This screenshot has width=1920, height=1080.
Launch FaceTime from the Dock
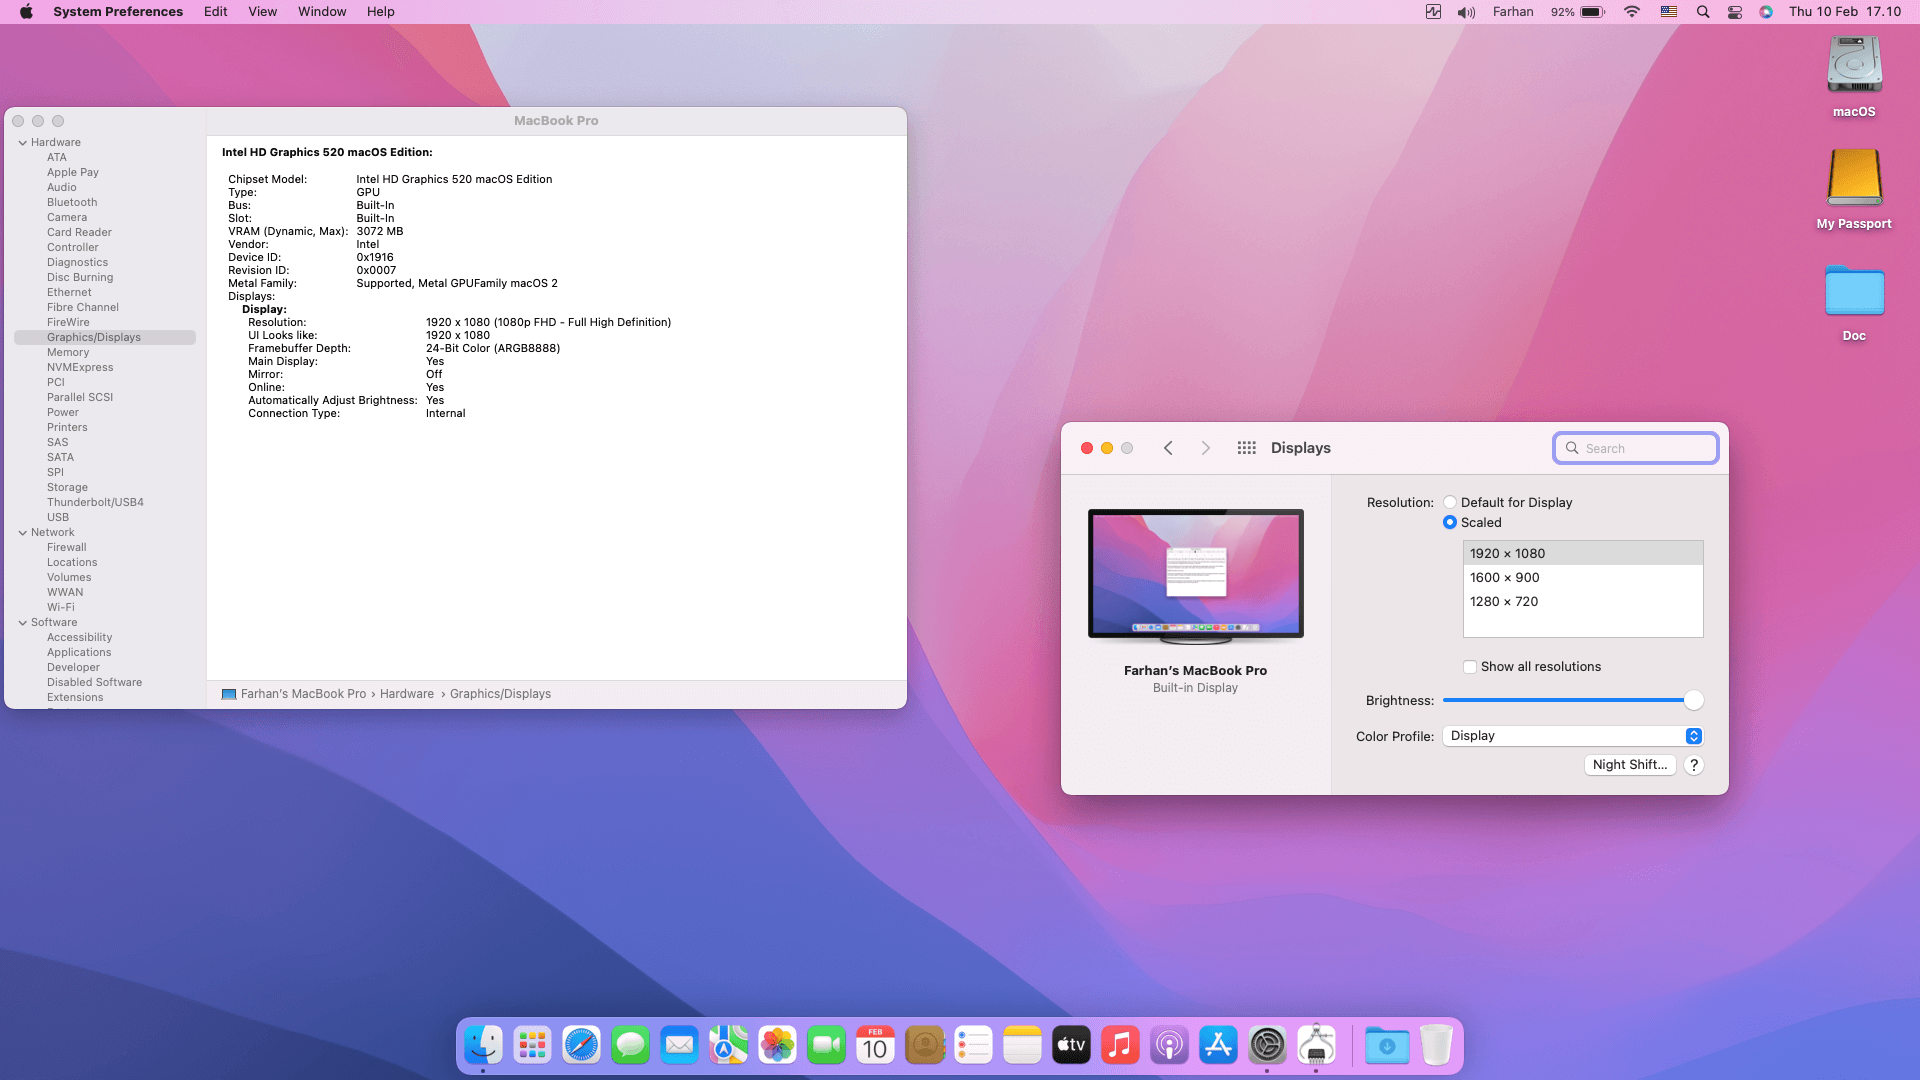pos(827,1046)
